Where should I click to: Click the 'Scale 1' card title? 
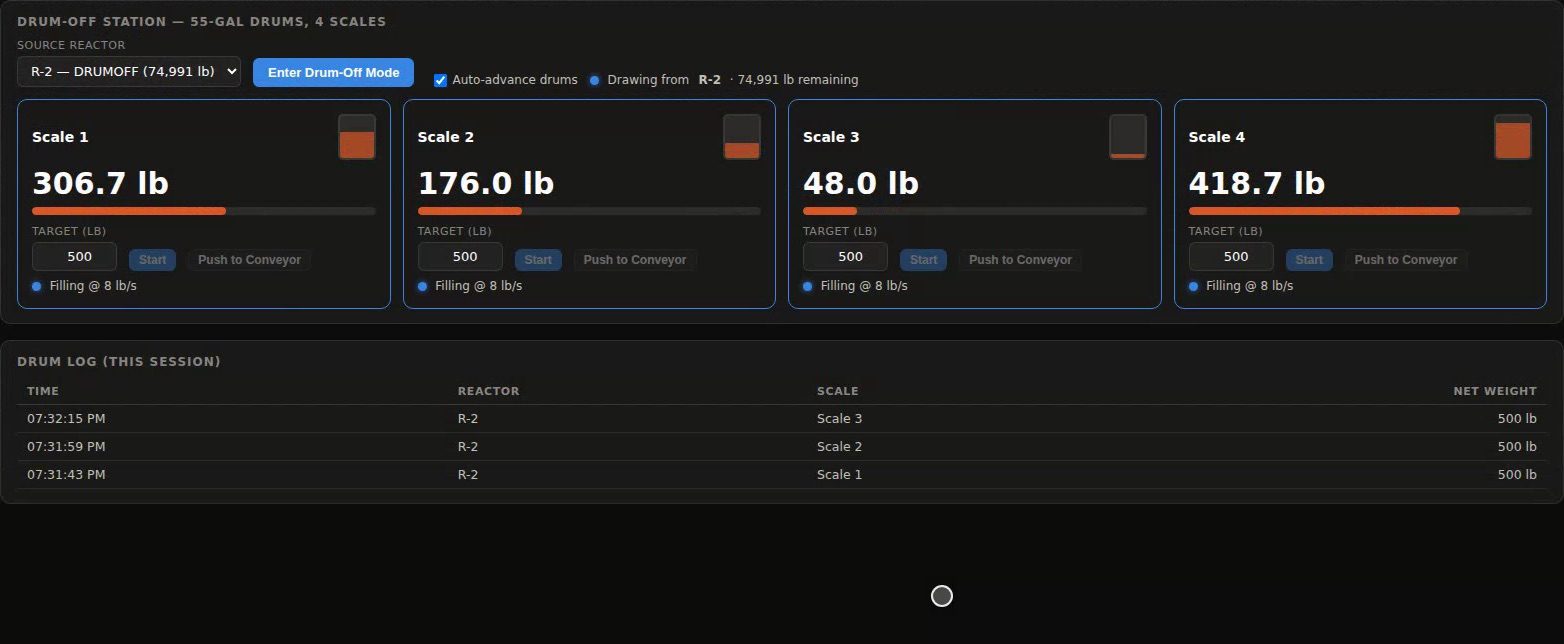pyautogui.click(x=60, y=137)
